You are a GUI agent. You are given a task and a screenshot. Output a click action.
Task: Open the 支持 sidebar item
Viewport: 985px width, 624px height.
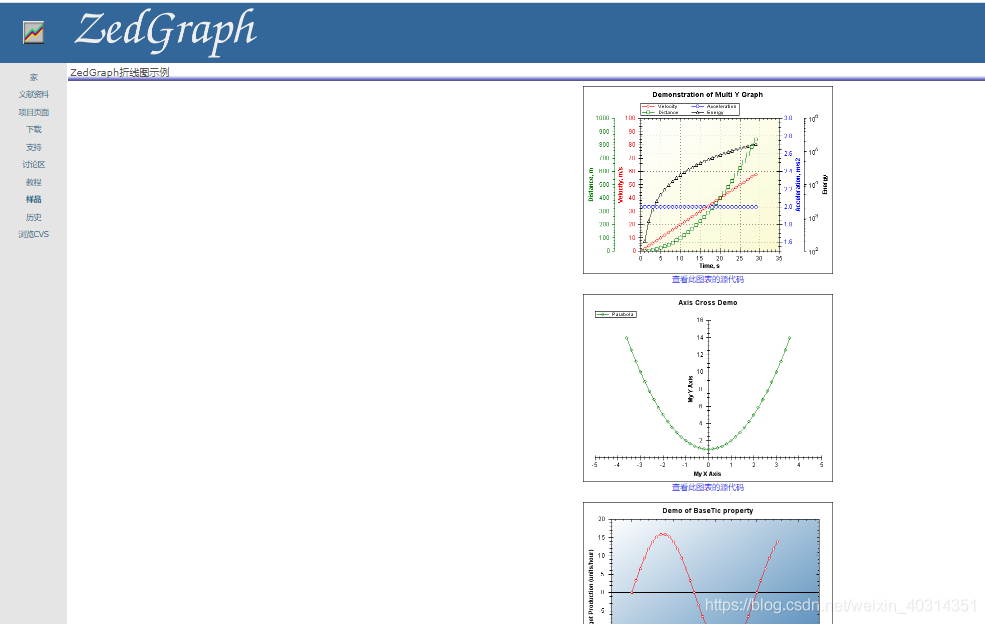[33, 147]
